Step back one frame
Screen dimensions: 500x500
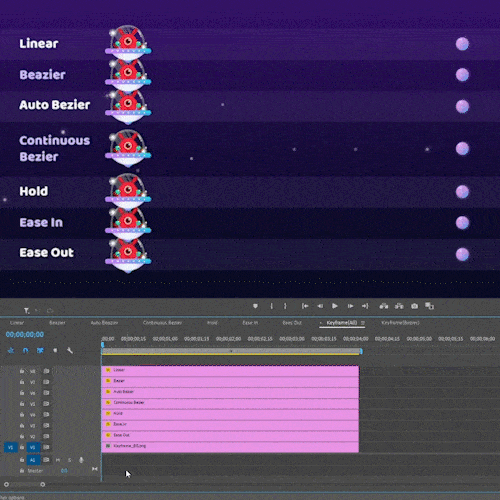point(320,306)
